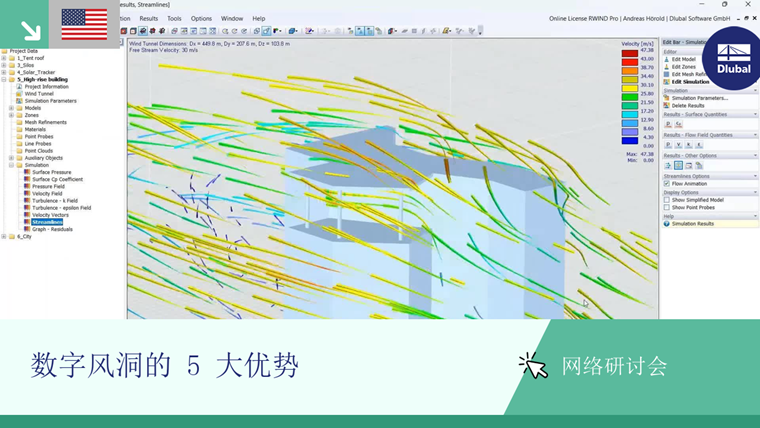Screen dimensions: 760x428
Task: Click the Surface Cp coefficient result icon
Action: coord(679,124)
